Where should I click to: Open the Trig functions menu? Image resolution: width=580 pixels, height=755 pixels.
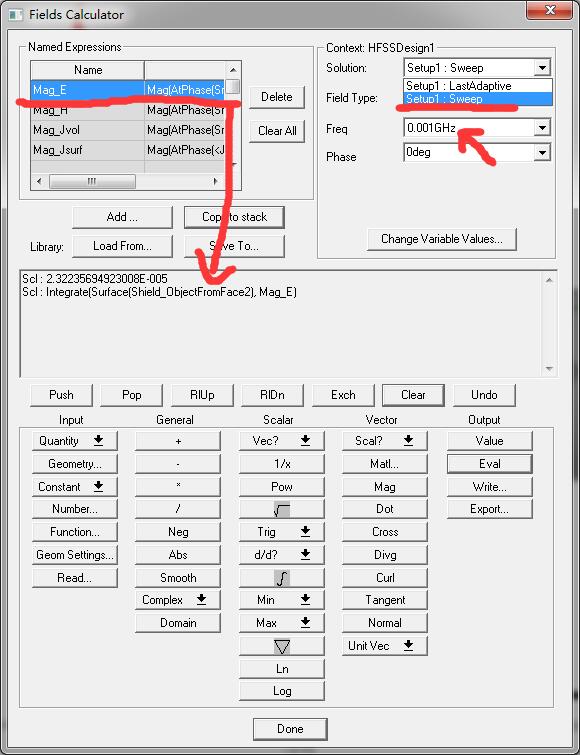pyautogui.click(x=282, y=532)
